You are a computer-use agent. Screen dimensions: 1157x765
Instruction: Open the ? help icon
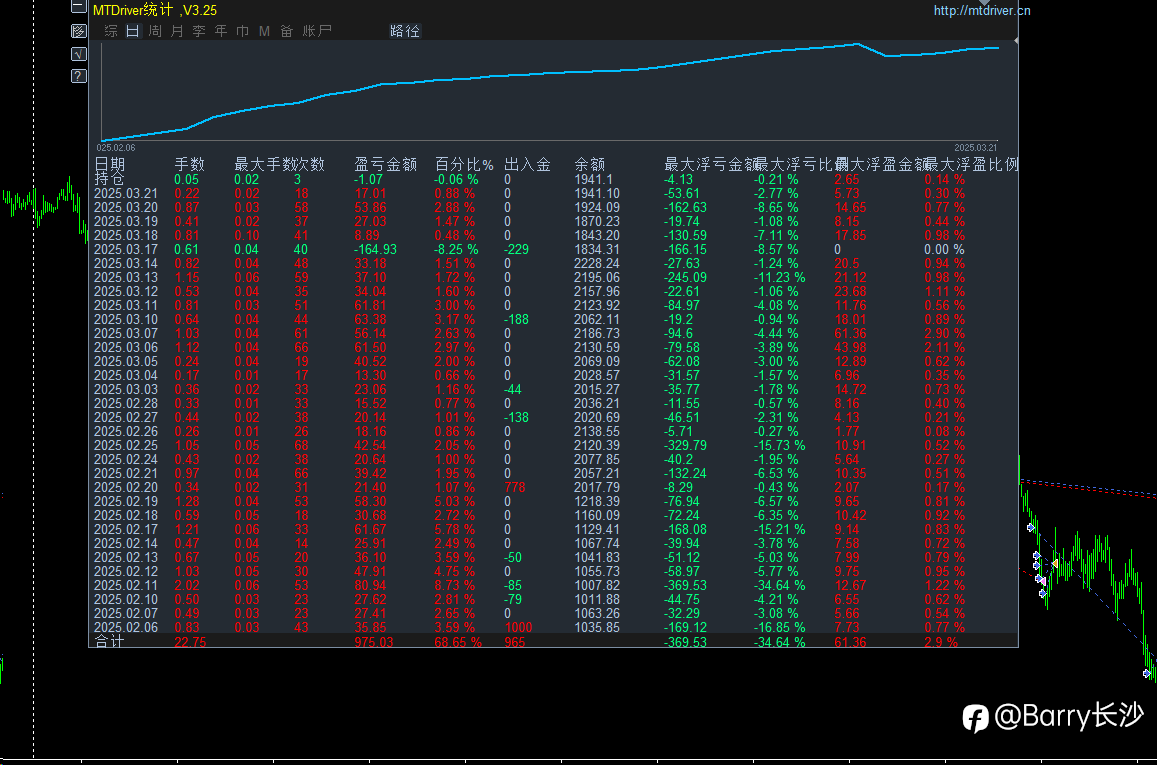click(78, 76)
